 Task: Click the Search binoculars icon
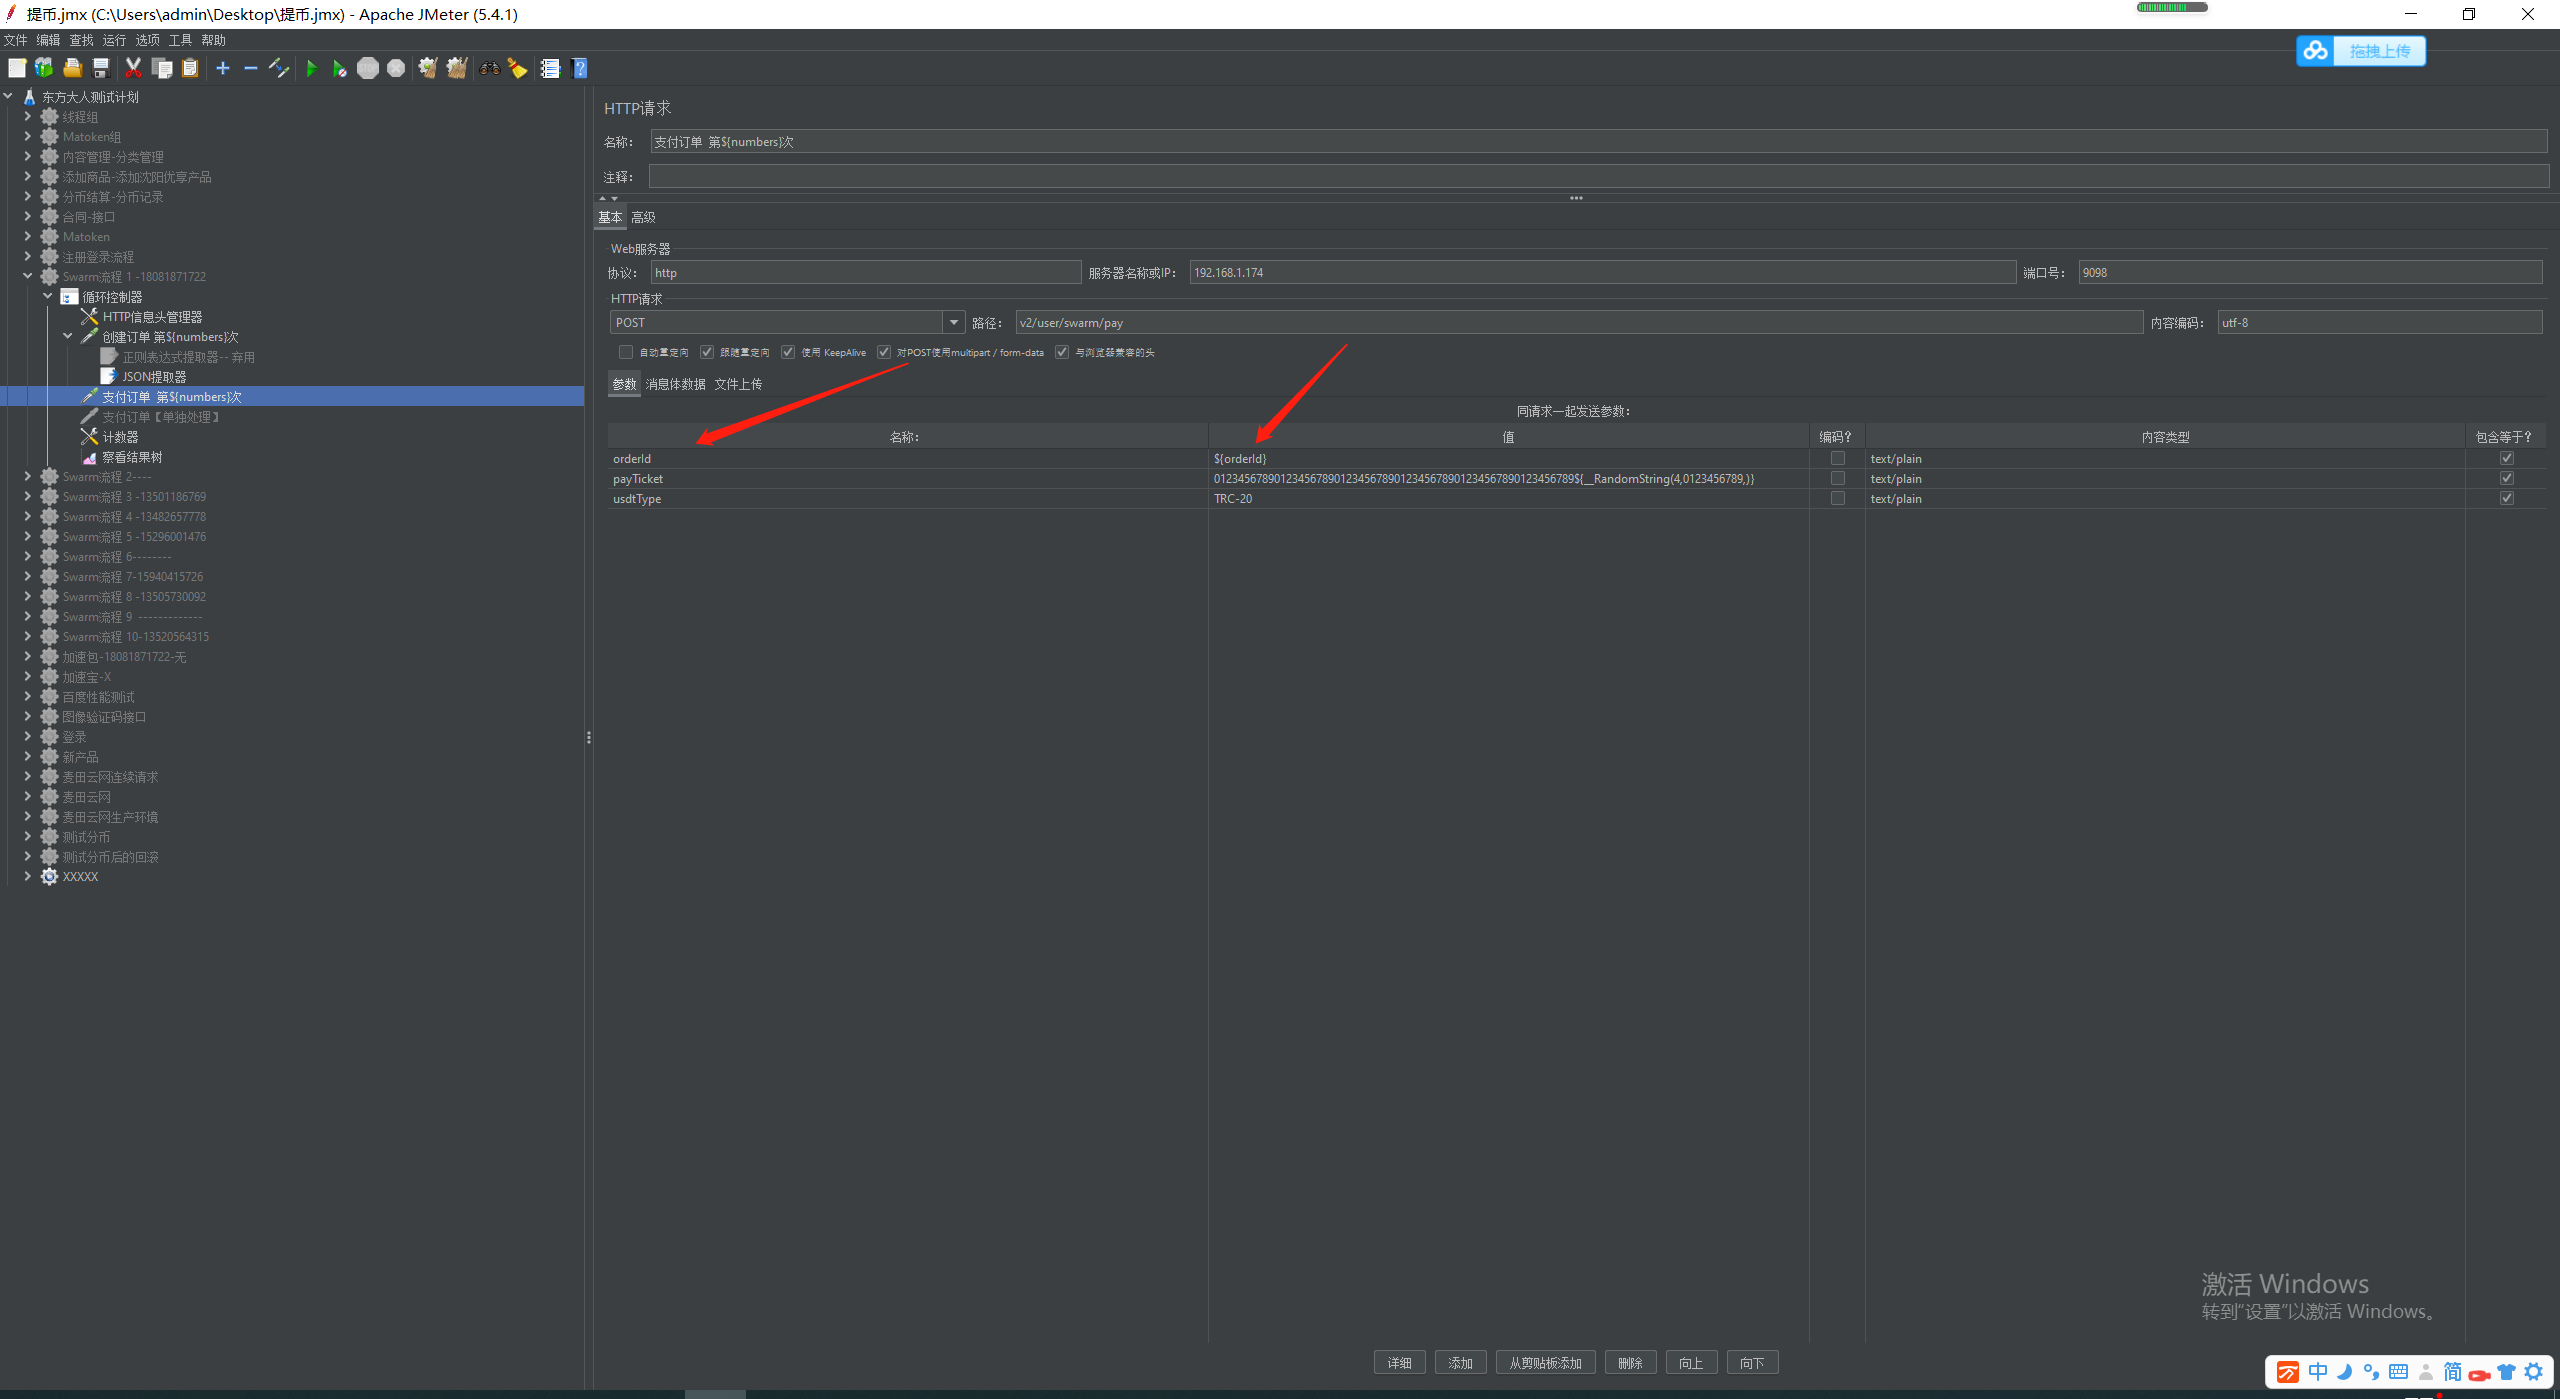(489, 68)
